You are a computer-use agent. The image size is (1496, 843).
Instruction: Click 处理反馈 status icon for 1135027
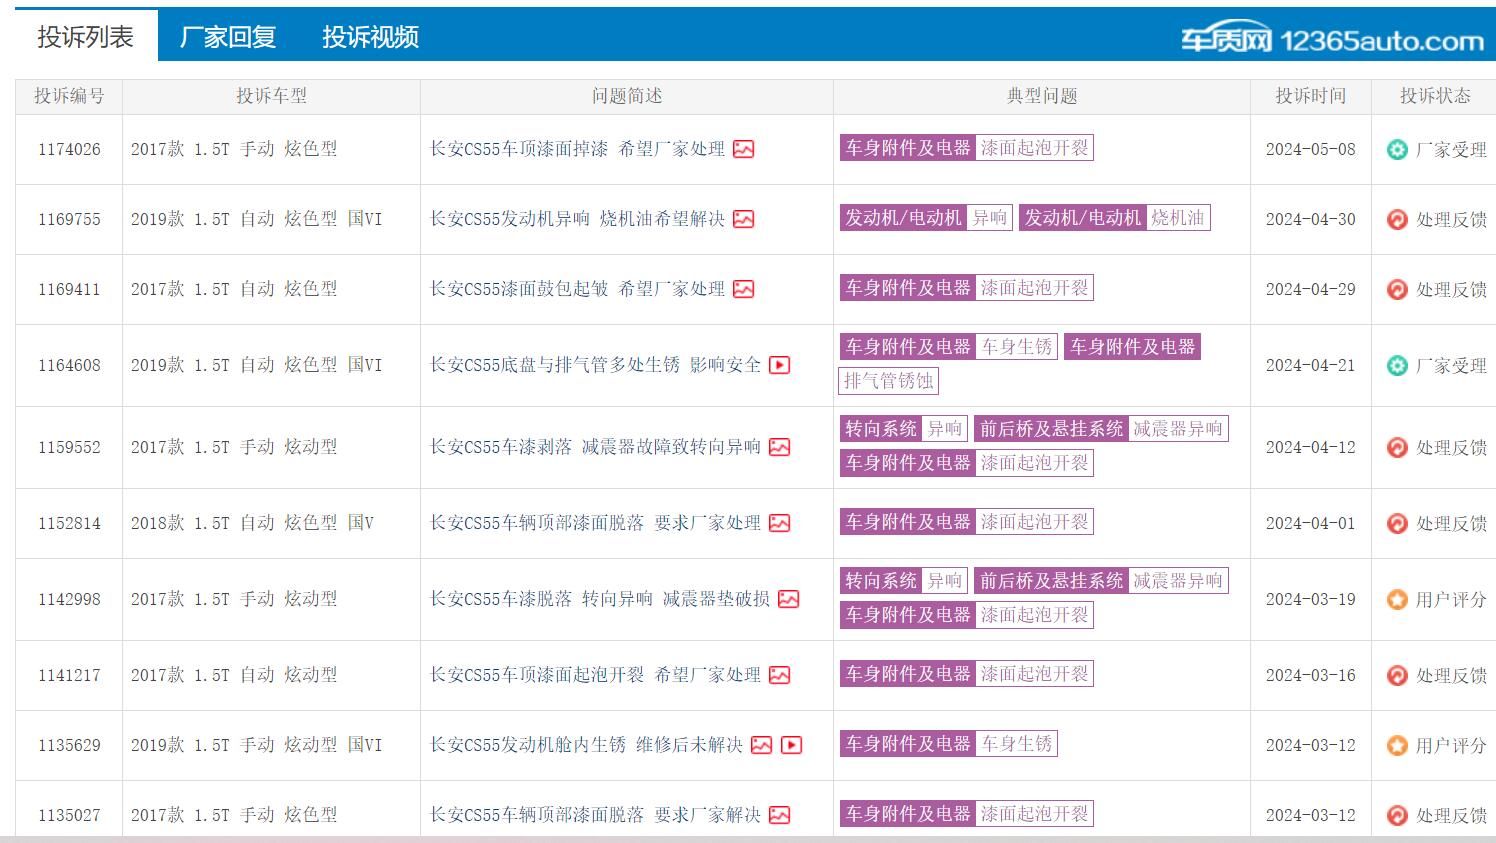(1397, 815)
